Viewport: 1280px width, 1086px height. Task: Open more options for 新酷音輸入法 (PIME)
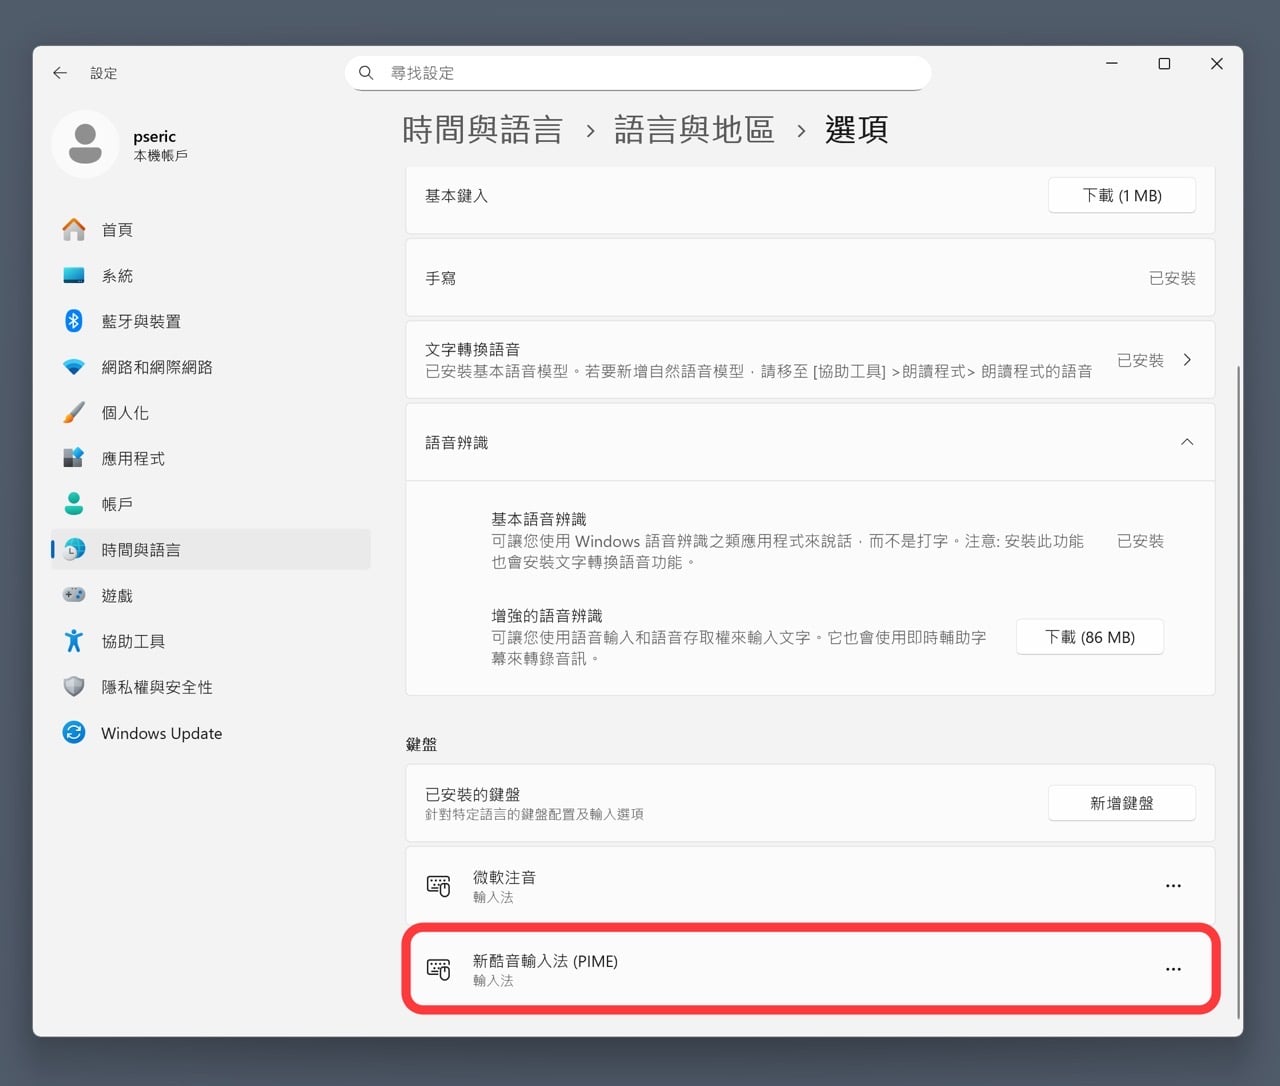pyautogui.click(x=1173, y=969)
